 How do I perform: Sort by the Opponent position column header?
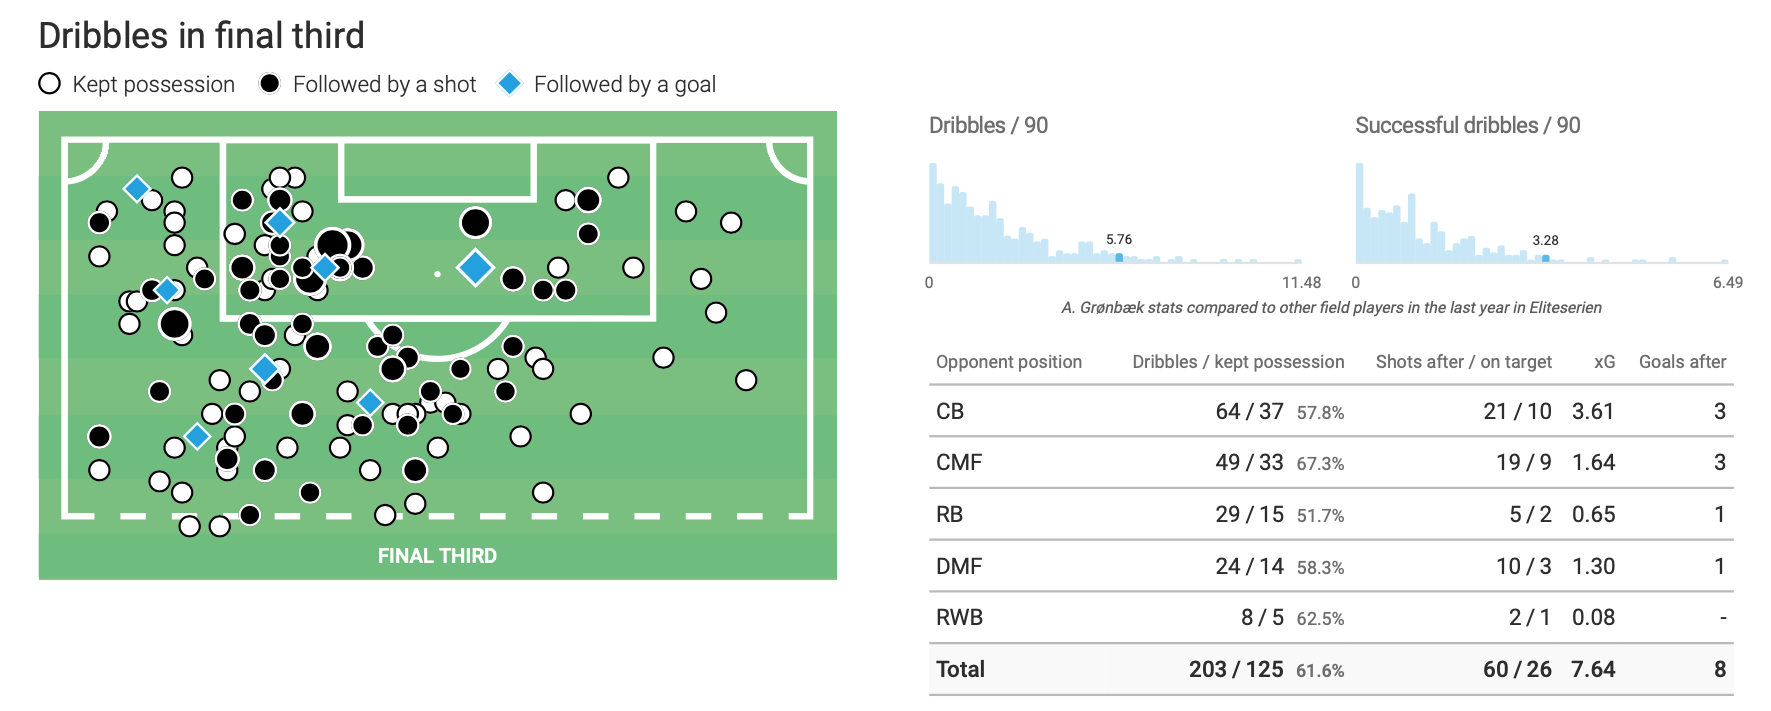[x=1008, y=362]
